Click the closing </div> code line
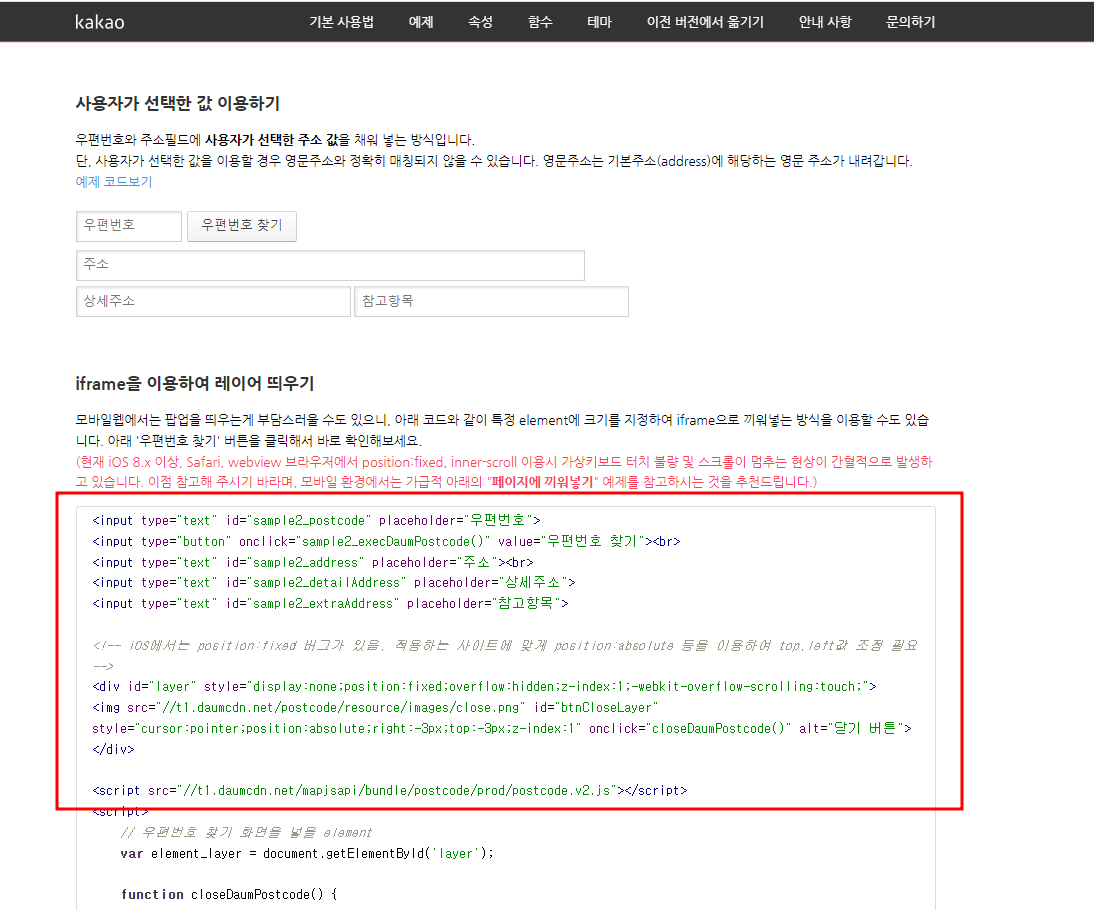 (113, 749)
